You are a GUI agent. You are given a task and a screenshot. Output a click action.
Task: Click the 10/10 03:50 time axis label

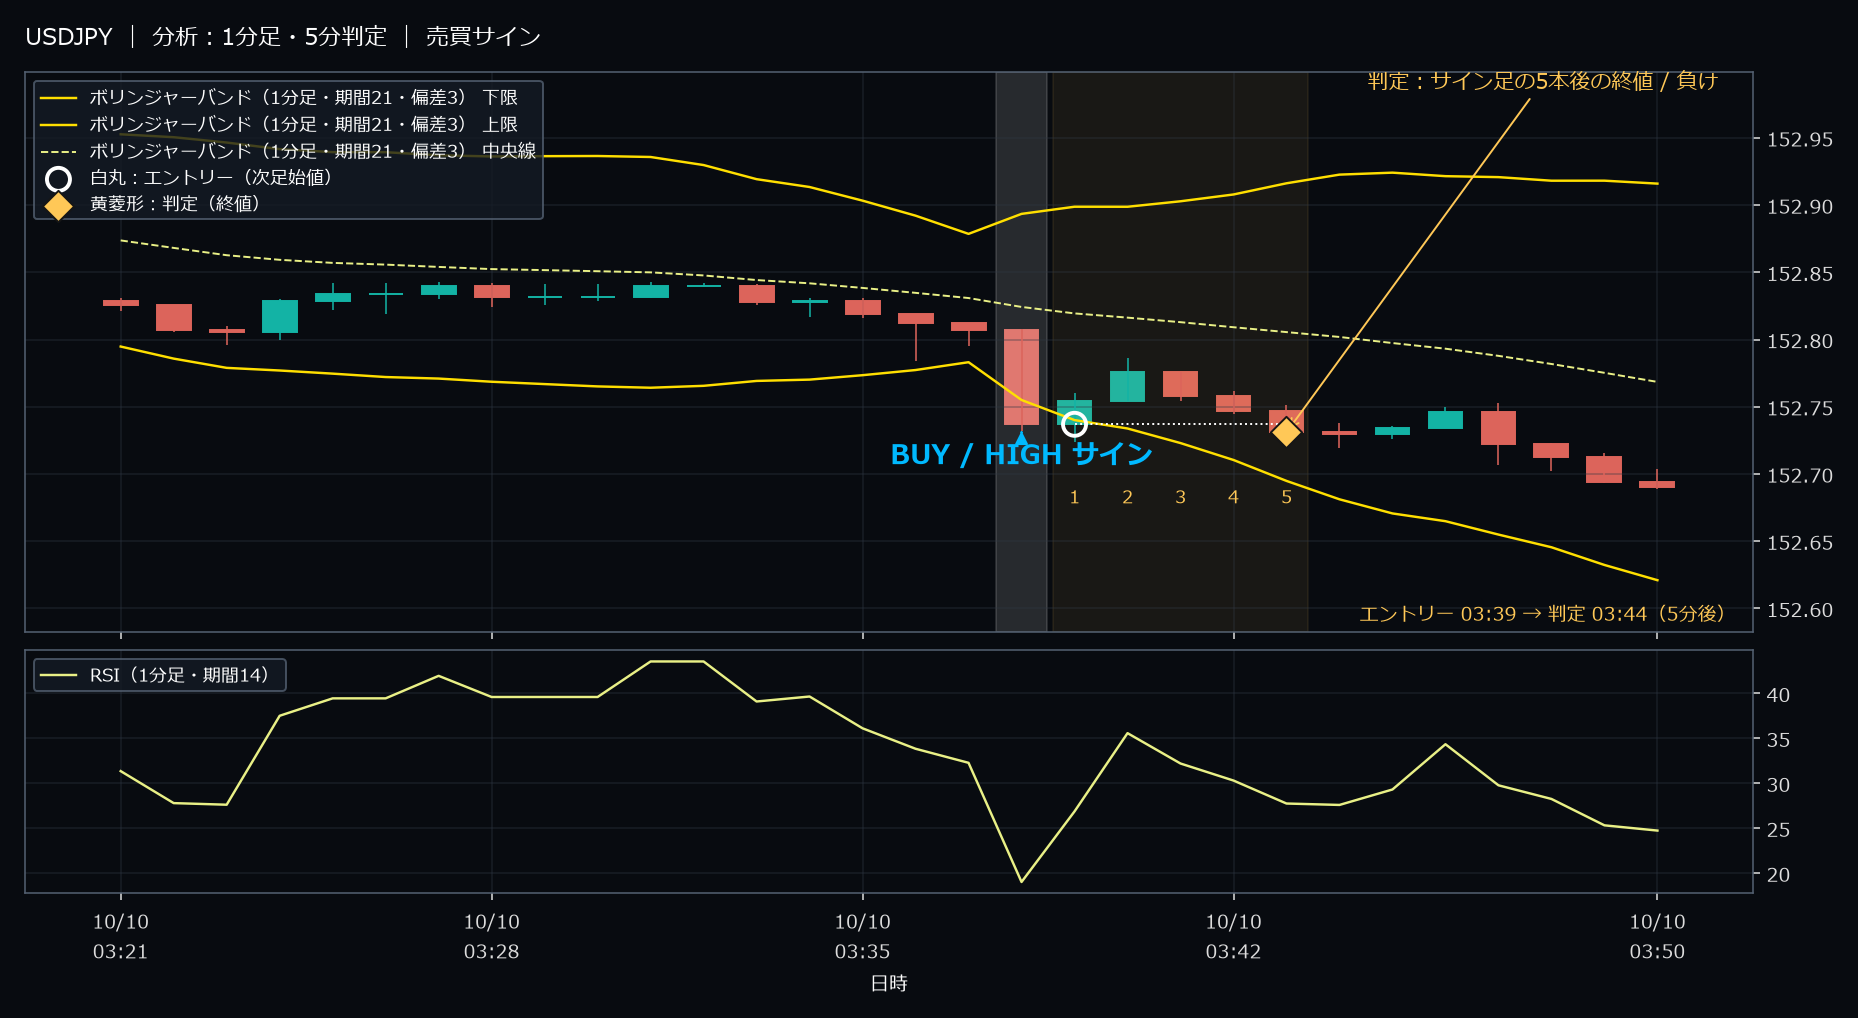pyautogui.click(x=1657, y=937)
